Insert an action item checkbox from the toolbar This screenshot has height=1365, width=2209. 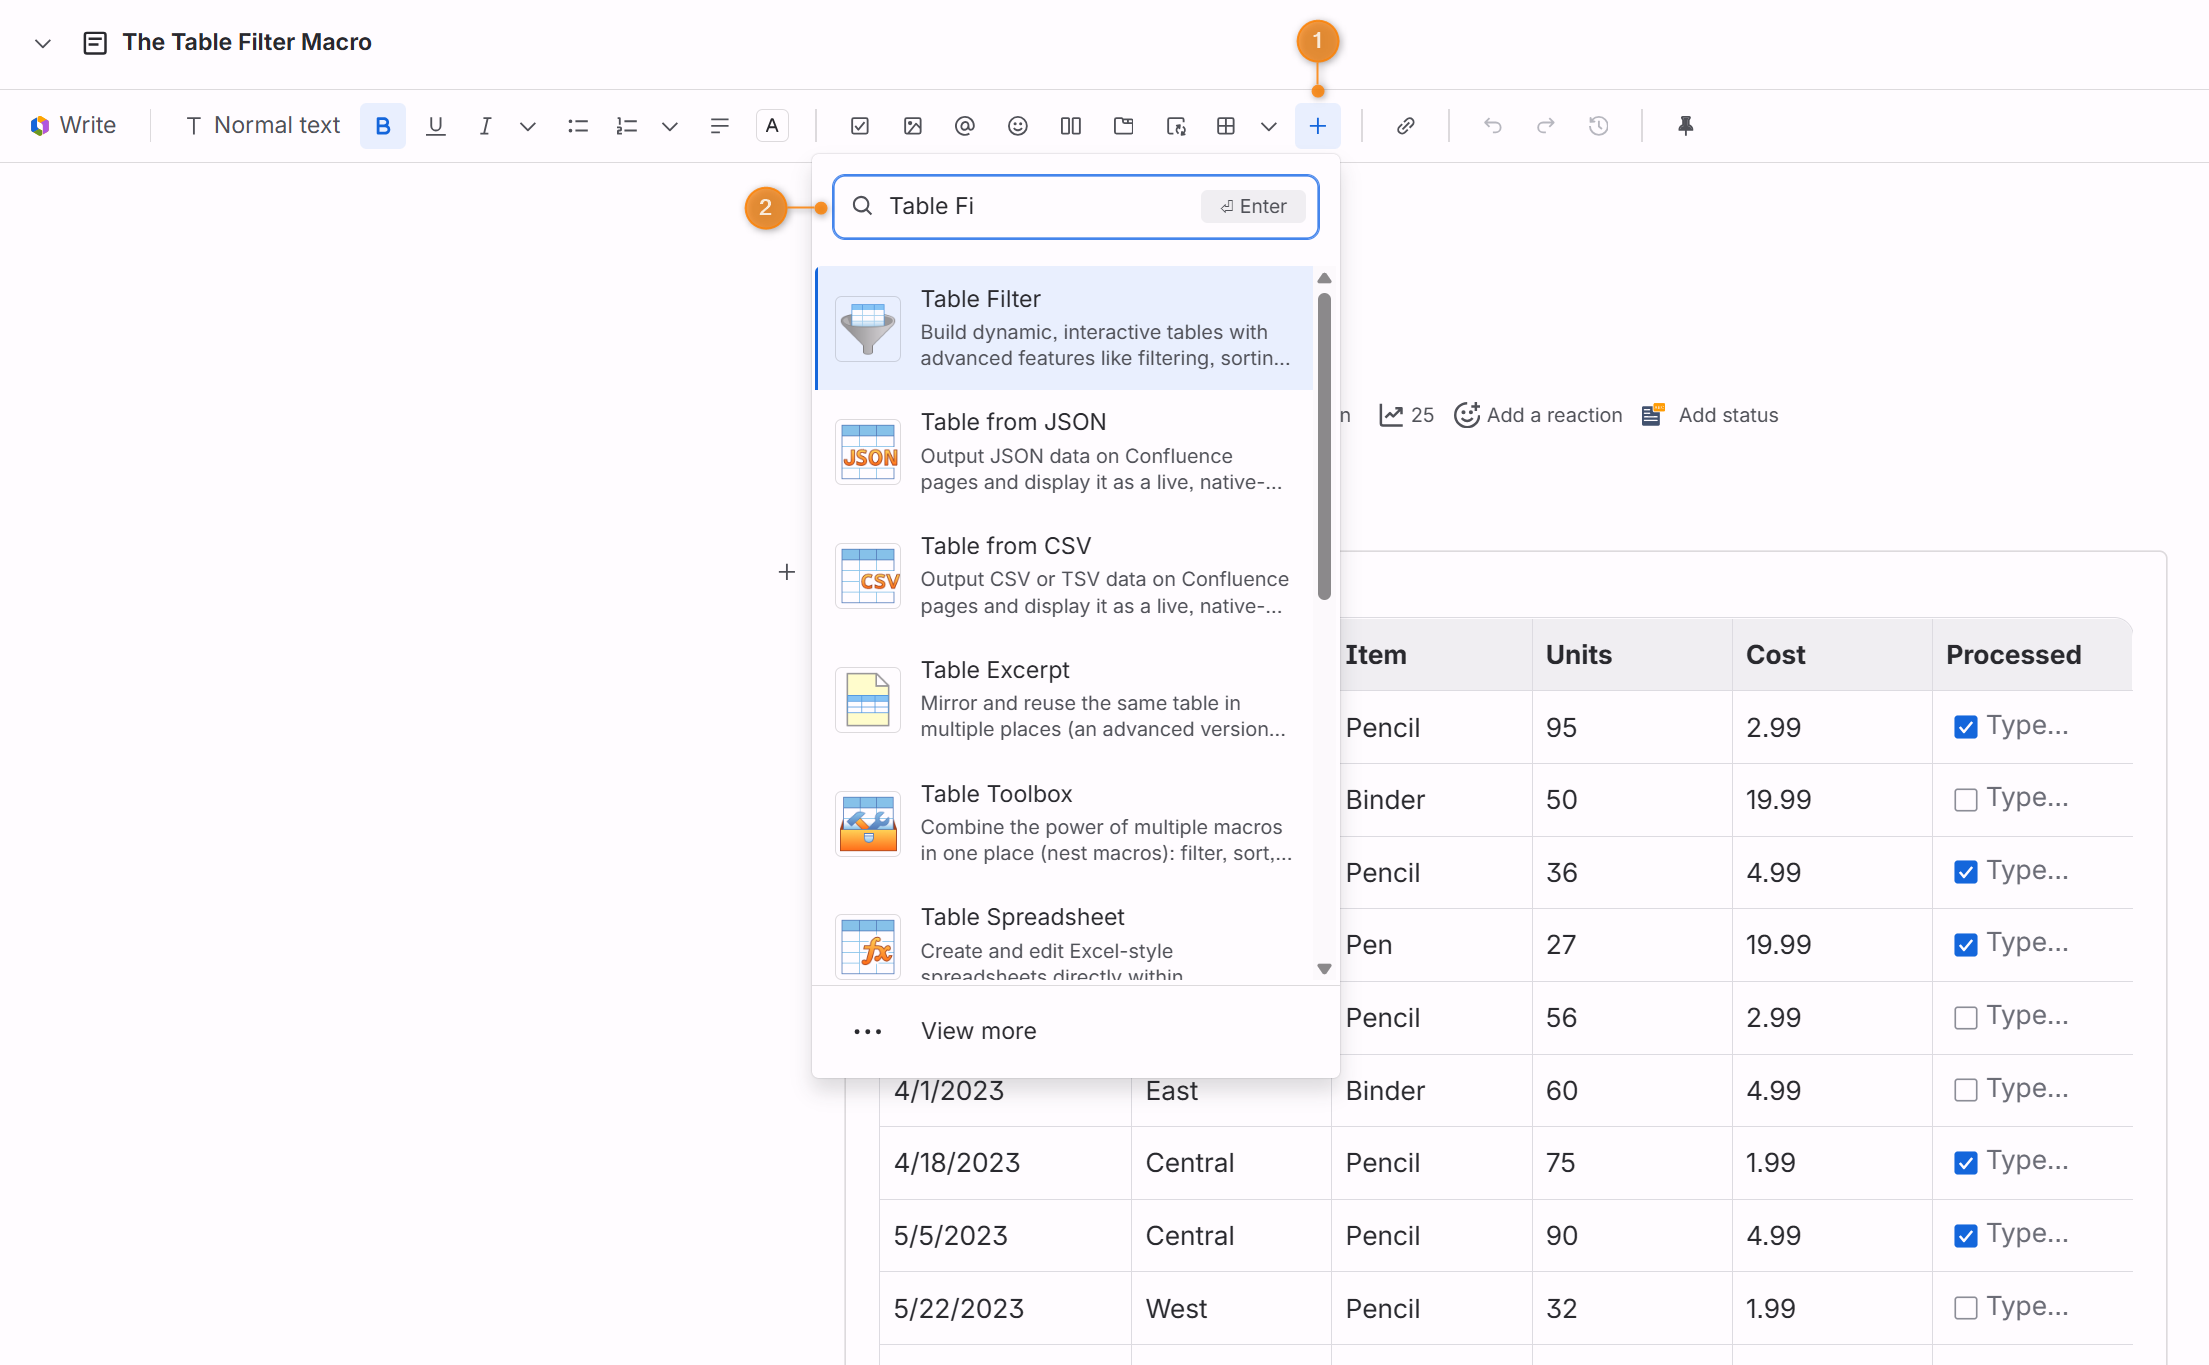coord(860,126)
